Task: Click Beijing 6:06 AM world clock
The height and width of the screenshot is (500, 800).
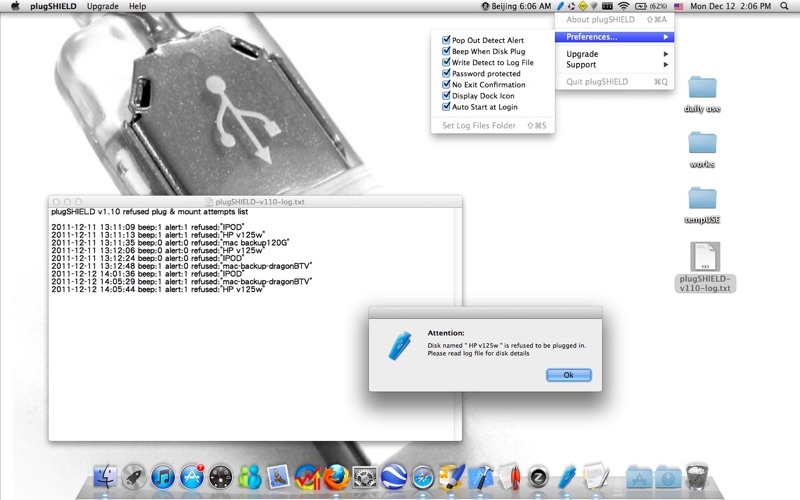Action: pyautogui.click(x=516, y=6)
